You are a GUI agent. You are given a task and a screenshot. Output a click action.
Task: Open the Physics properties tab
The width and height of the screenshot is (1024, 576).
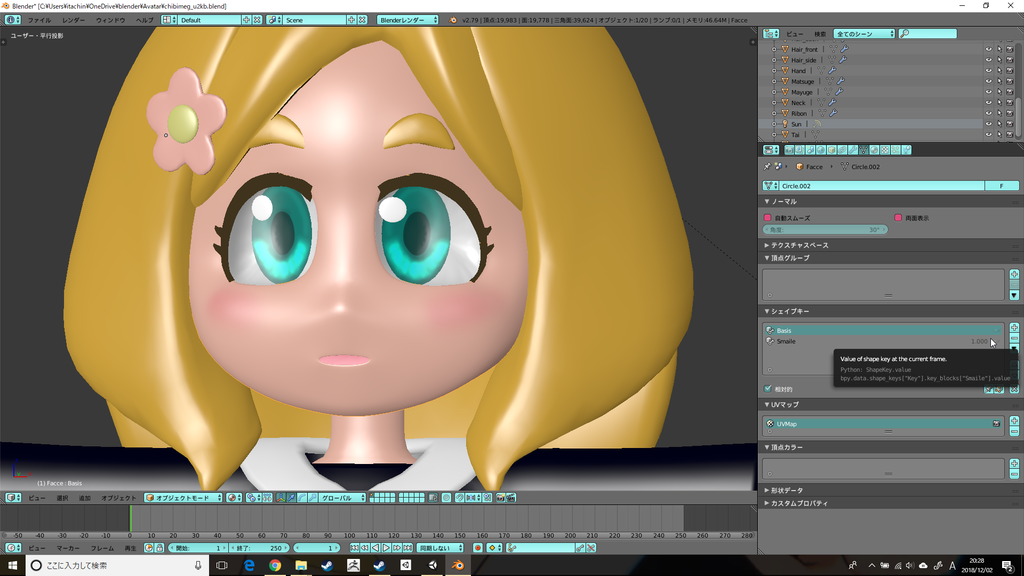(x=906, y=150)
